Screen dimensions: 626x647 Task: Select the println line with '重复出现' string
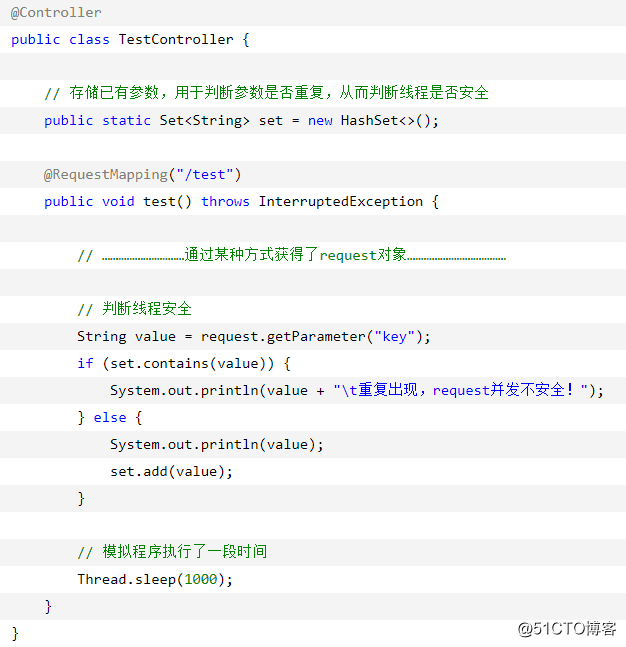click(357, 390)
